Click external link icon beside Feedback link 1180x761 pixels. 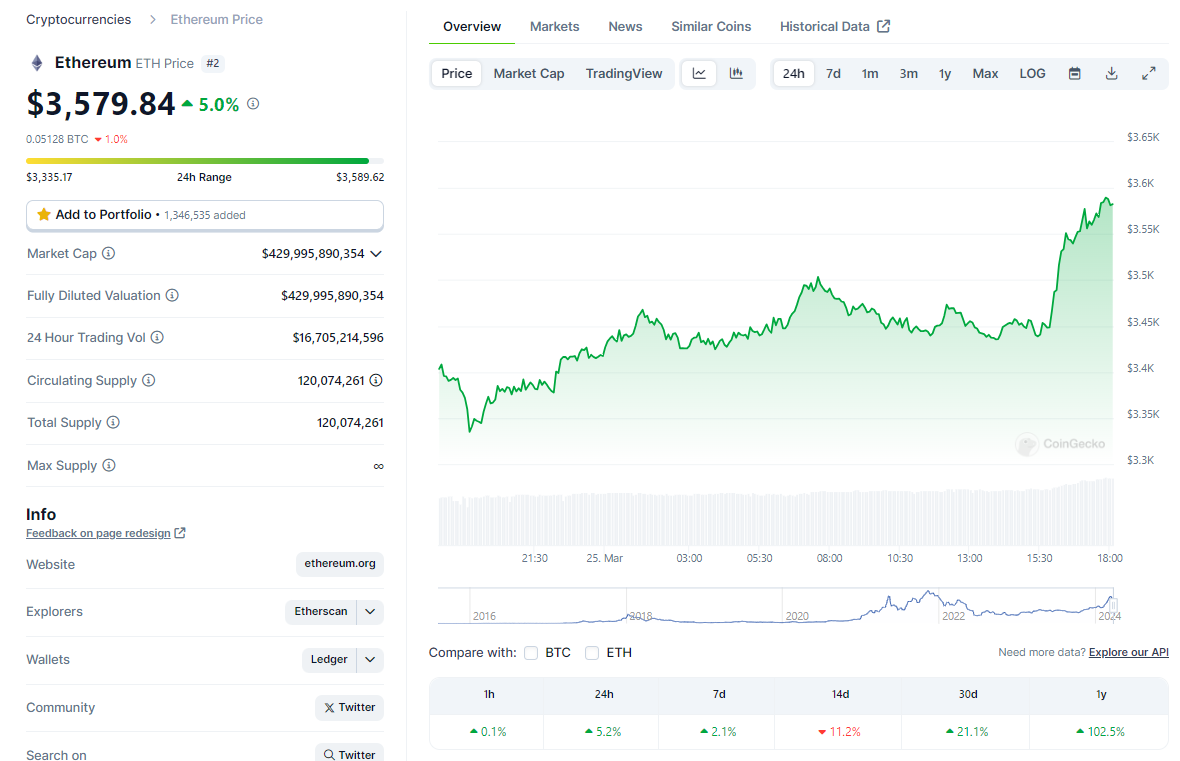180,533
